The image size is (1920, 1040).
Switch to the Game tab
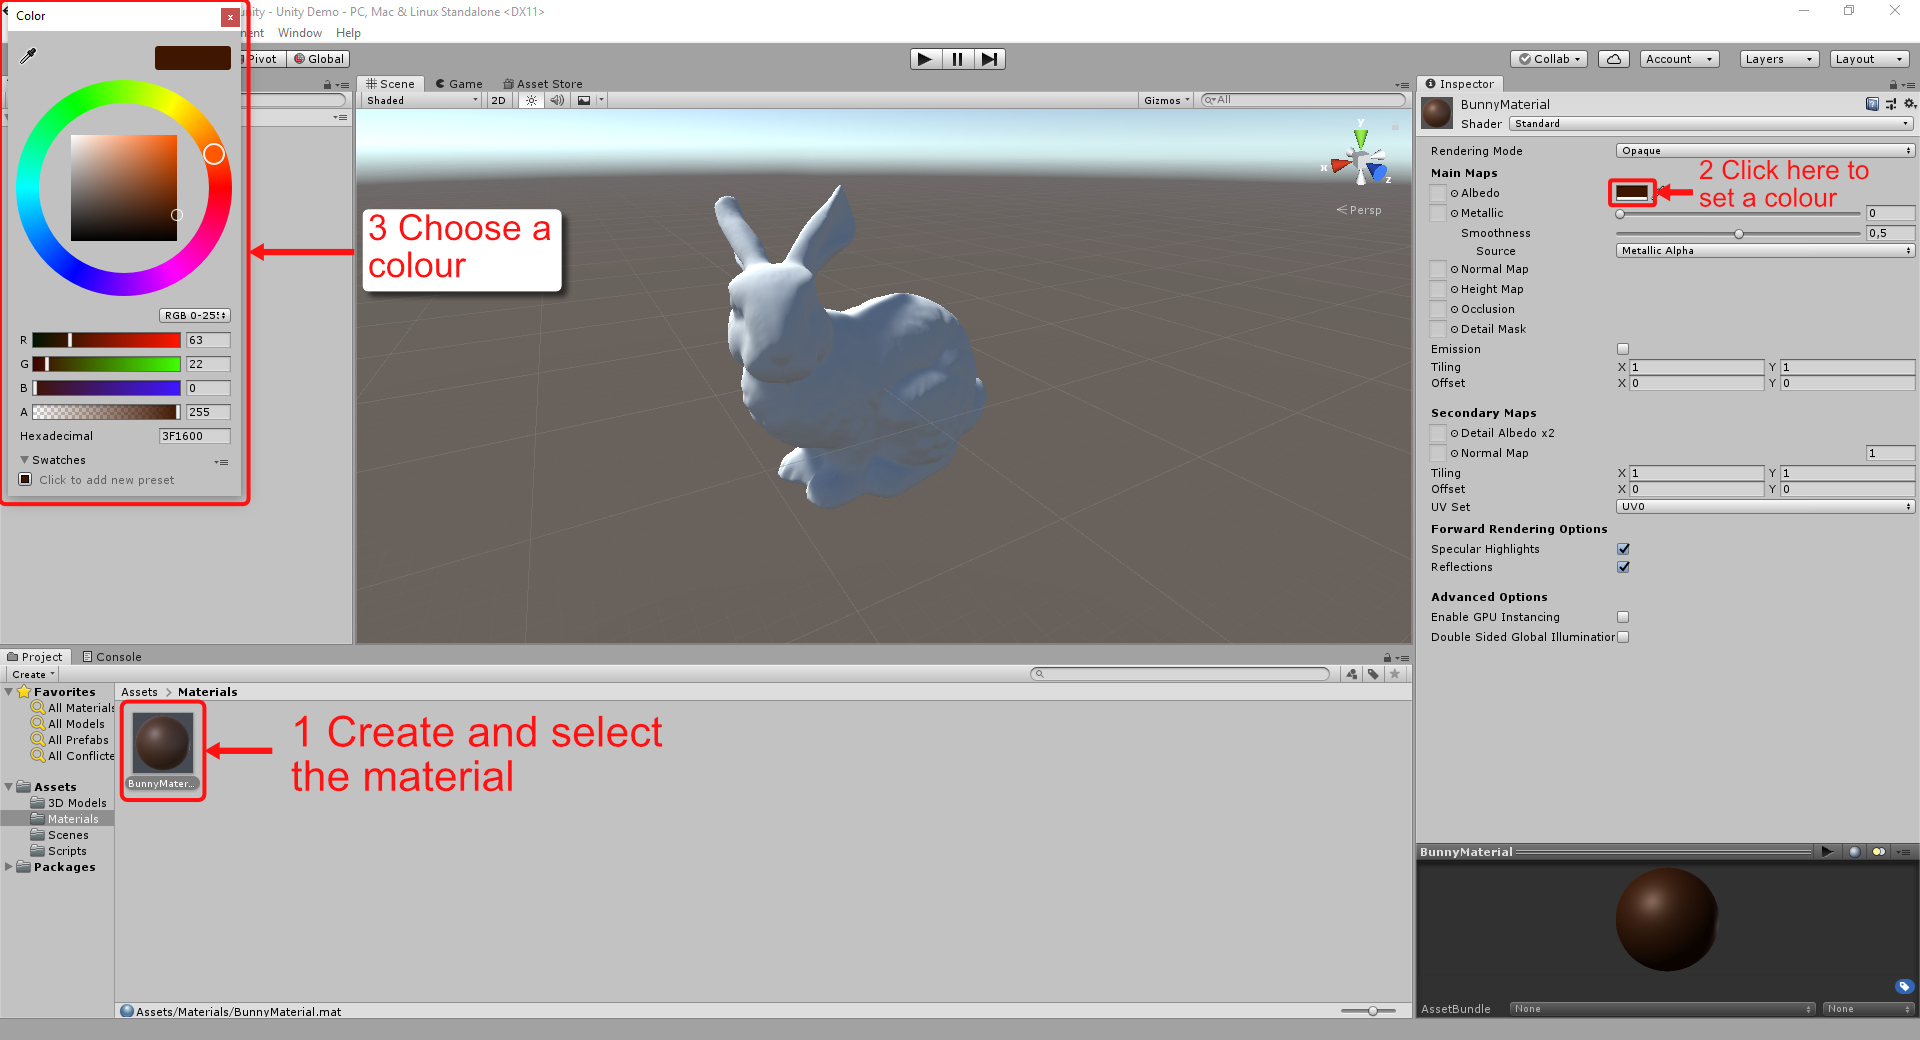pos(459,84)
